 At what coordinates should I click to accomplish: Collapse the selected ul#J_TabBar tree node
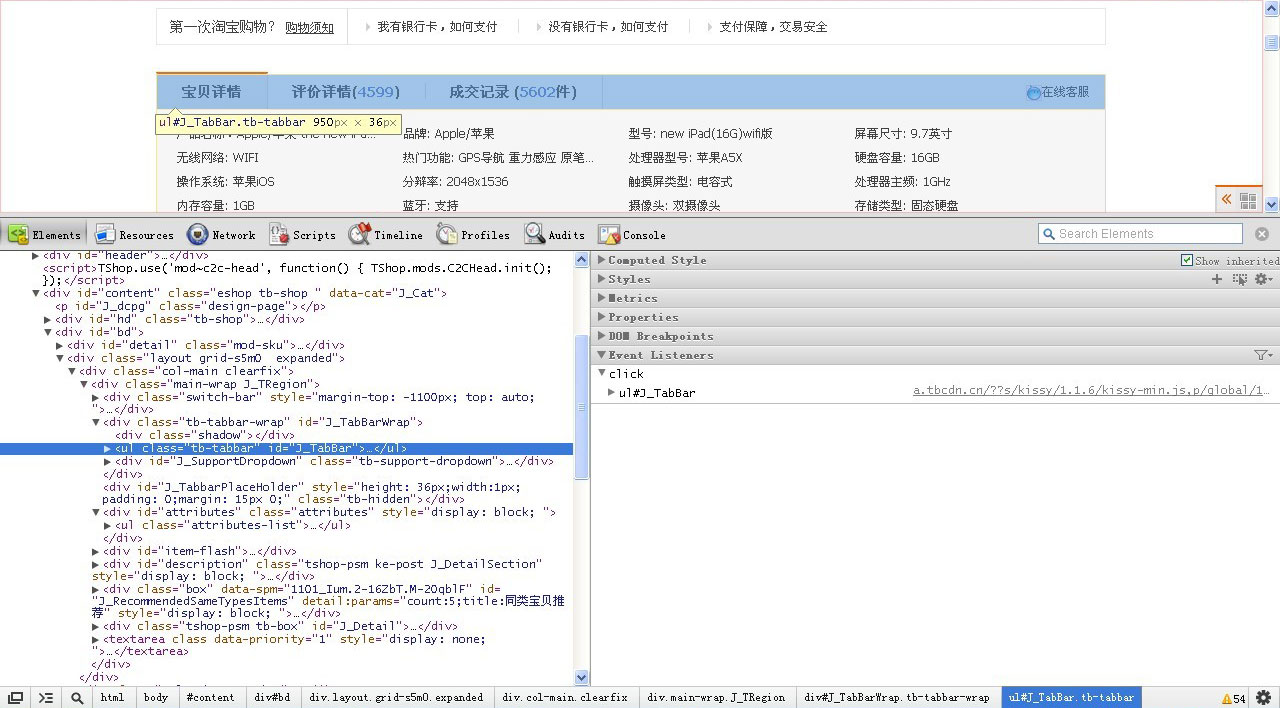[107, 448]
